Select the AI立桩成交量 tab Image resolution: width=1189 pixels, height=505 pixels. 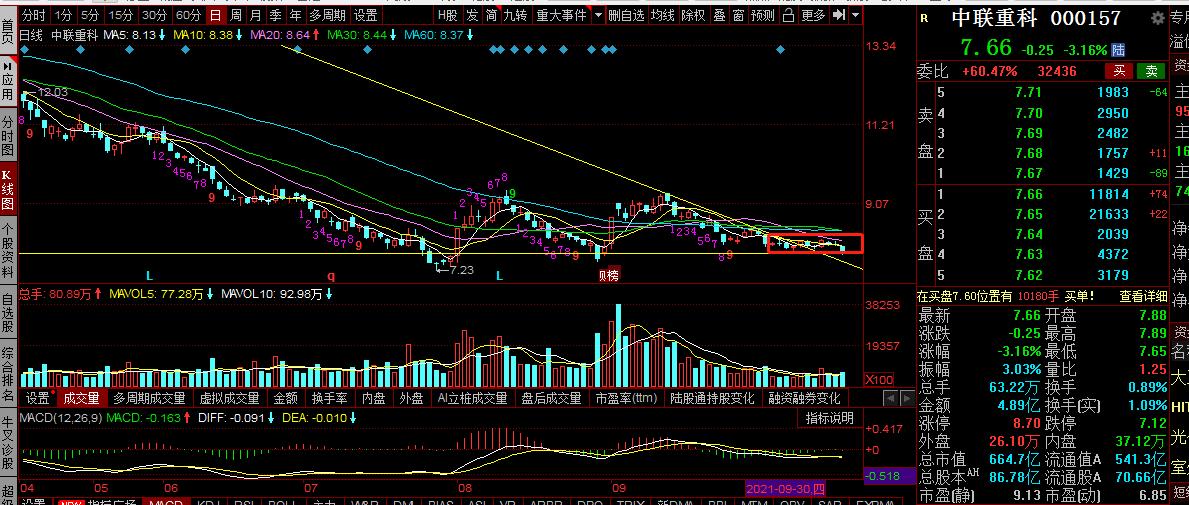pos(472,397)
